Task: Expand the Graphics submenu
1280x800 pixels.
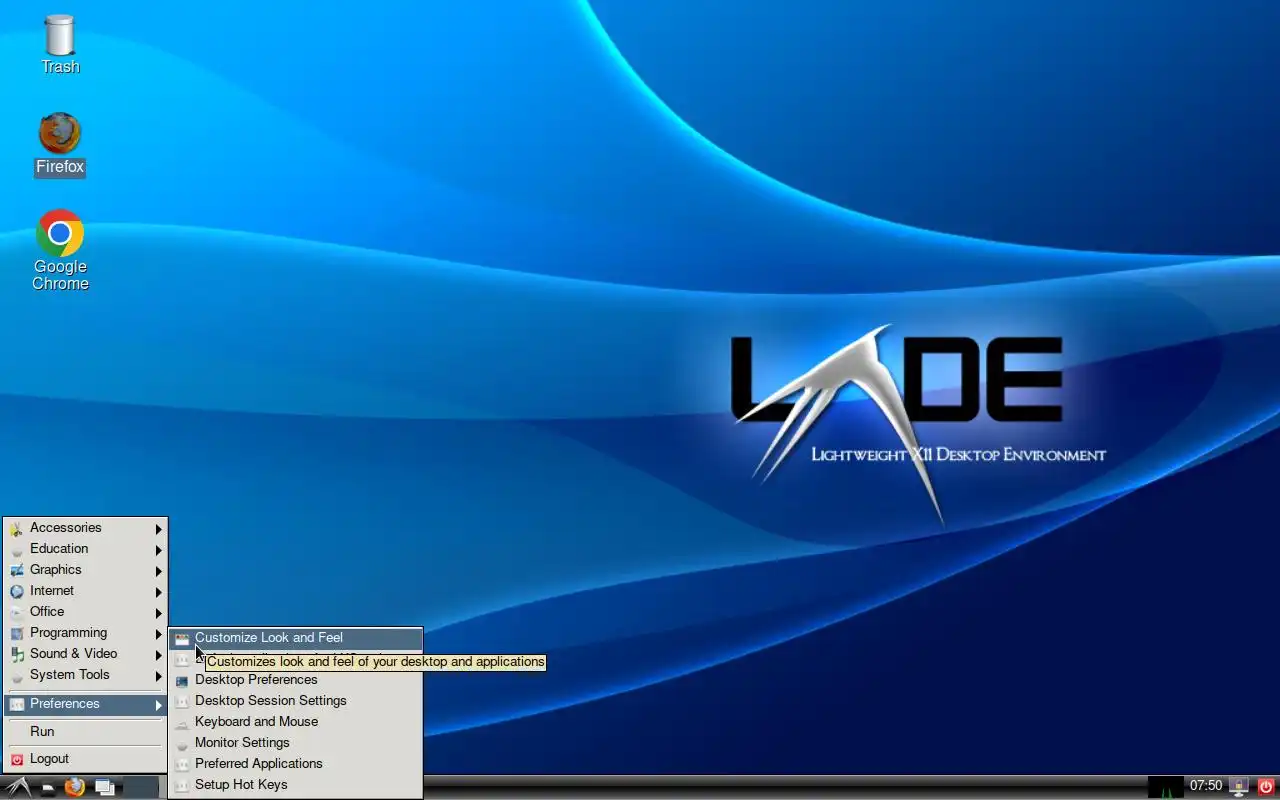Action: [85, 570]
